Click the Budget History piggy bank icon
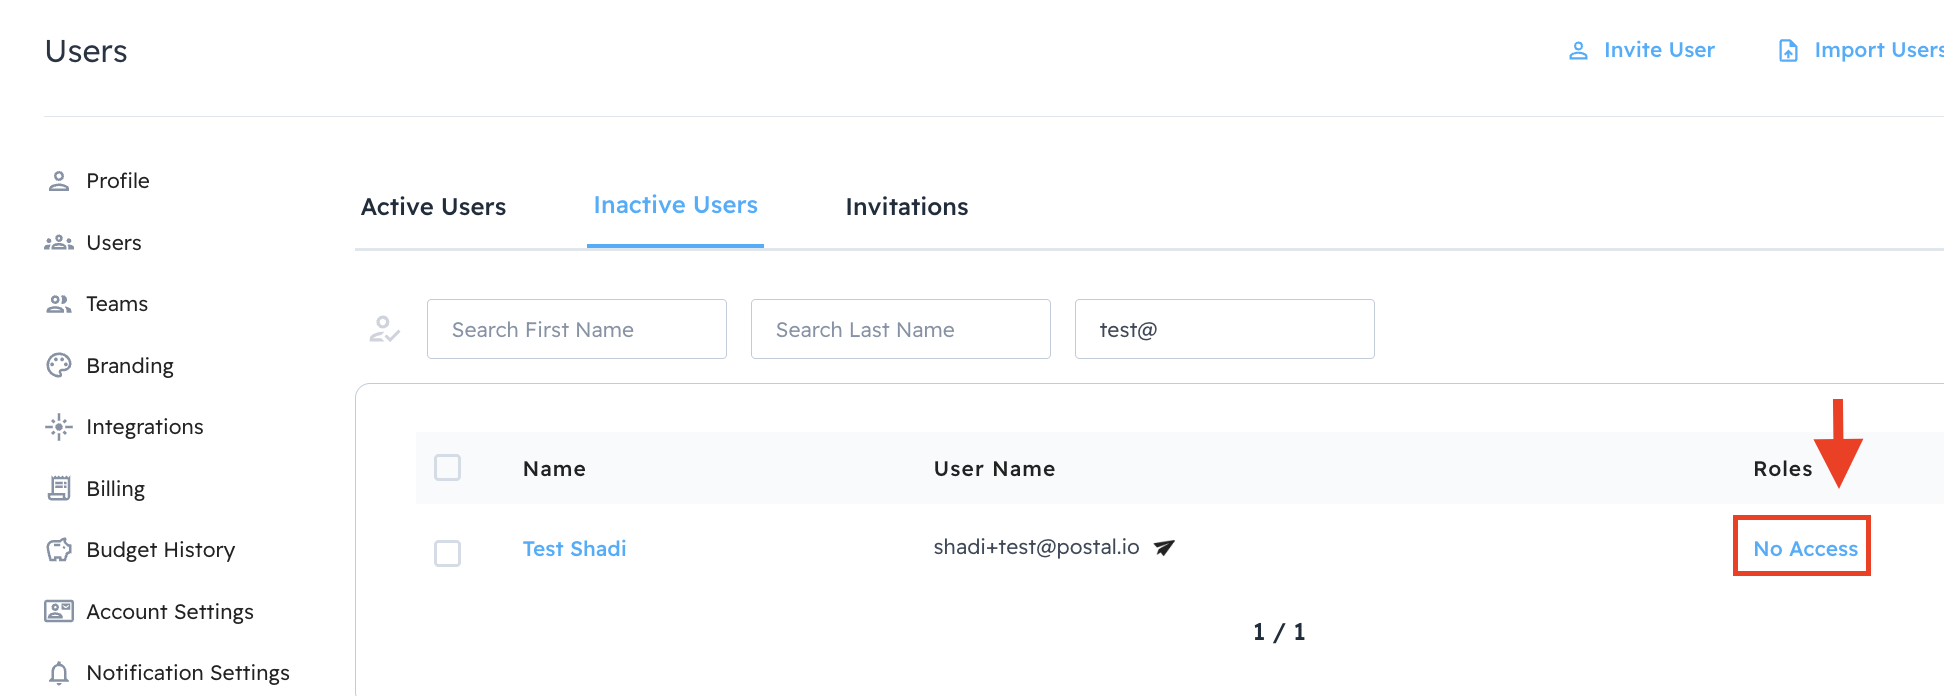Viewport: 1944px width, 696px height. [59, 550]
